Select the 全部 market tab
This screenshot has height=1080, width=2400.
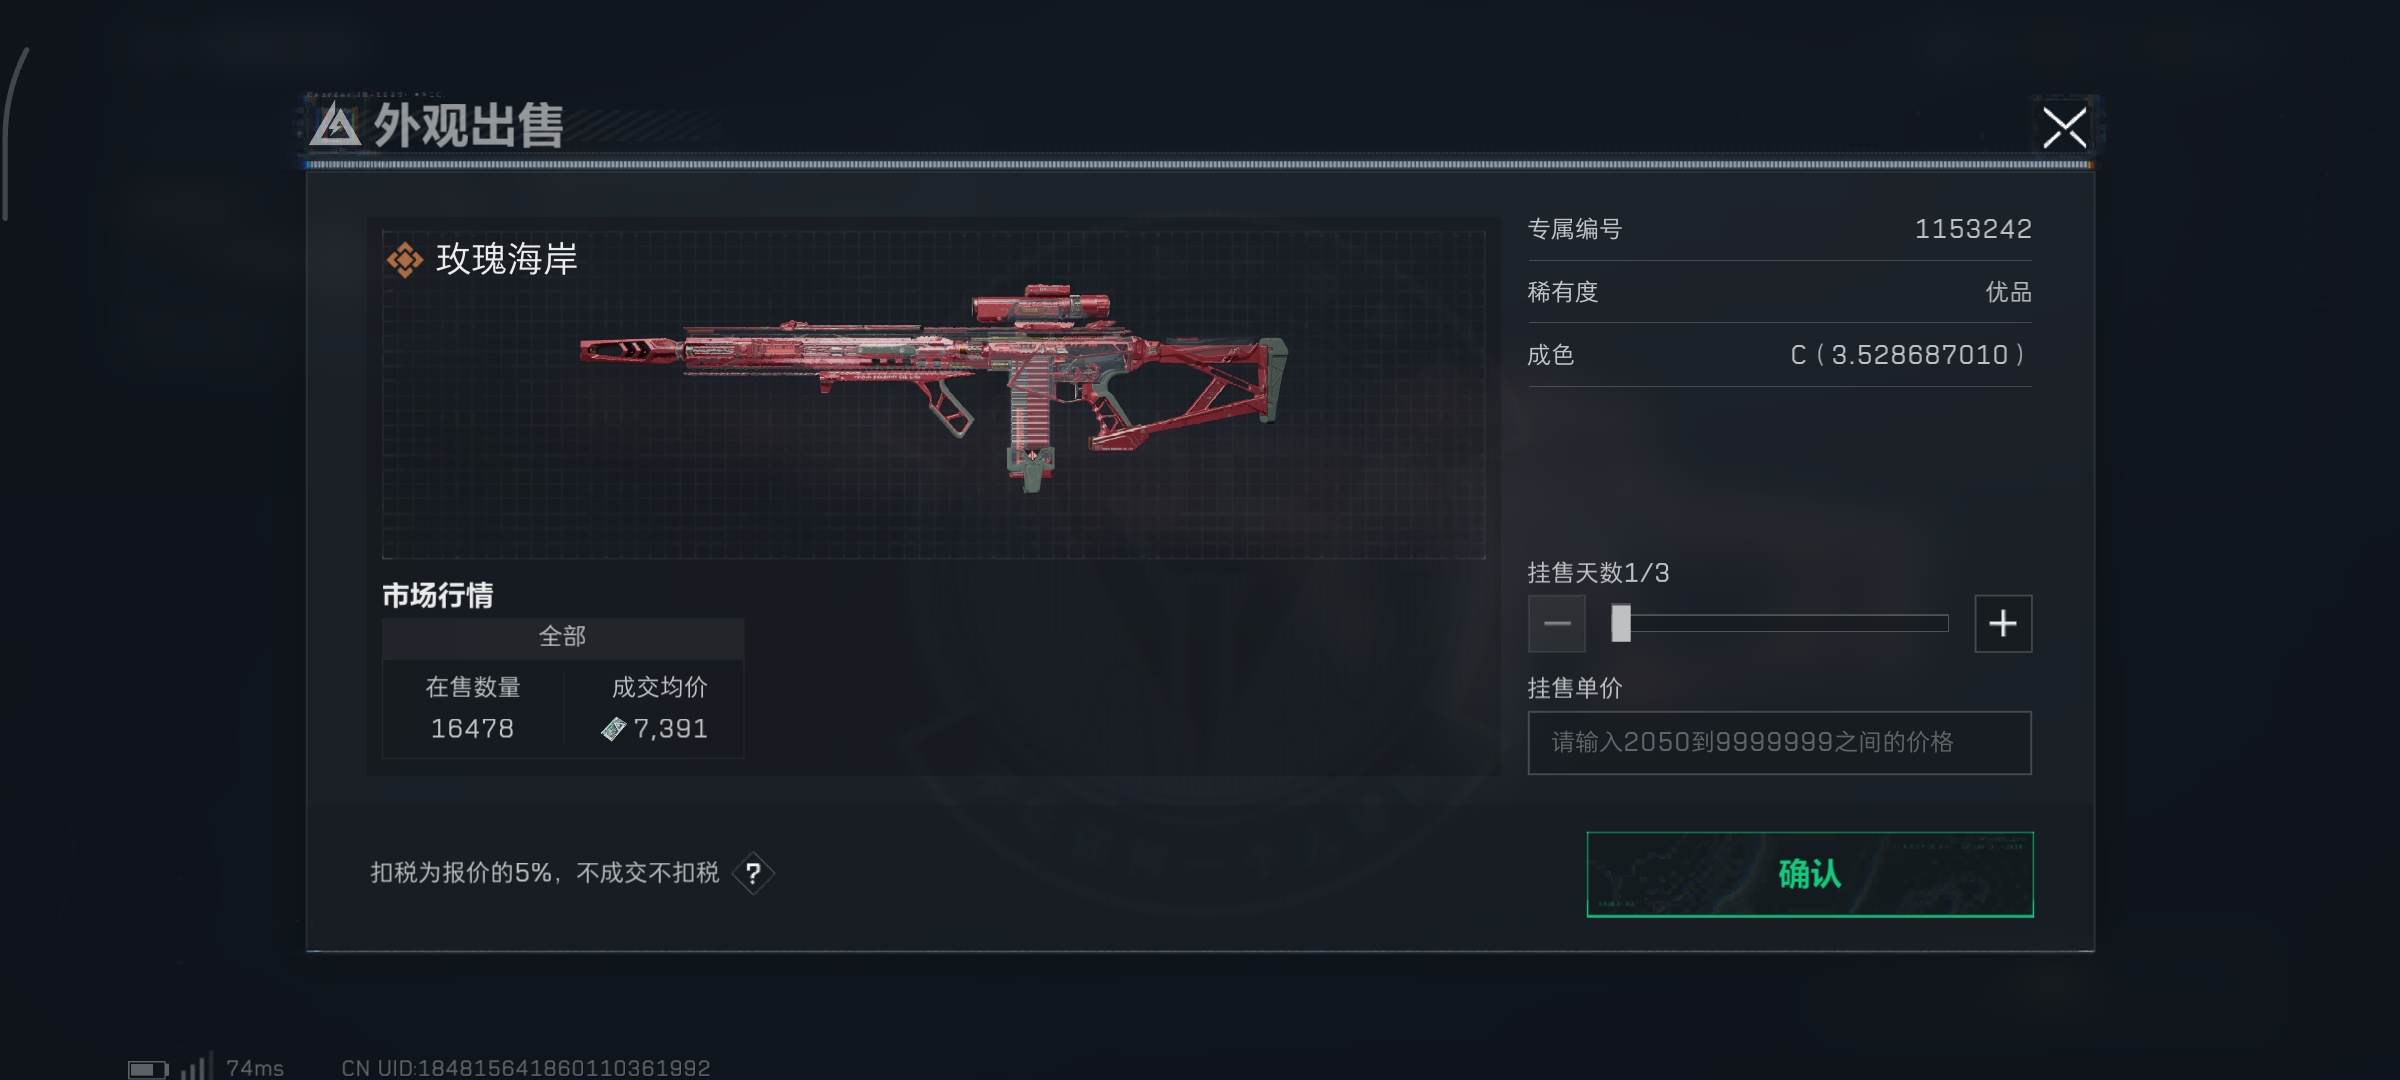[563, 637]
